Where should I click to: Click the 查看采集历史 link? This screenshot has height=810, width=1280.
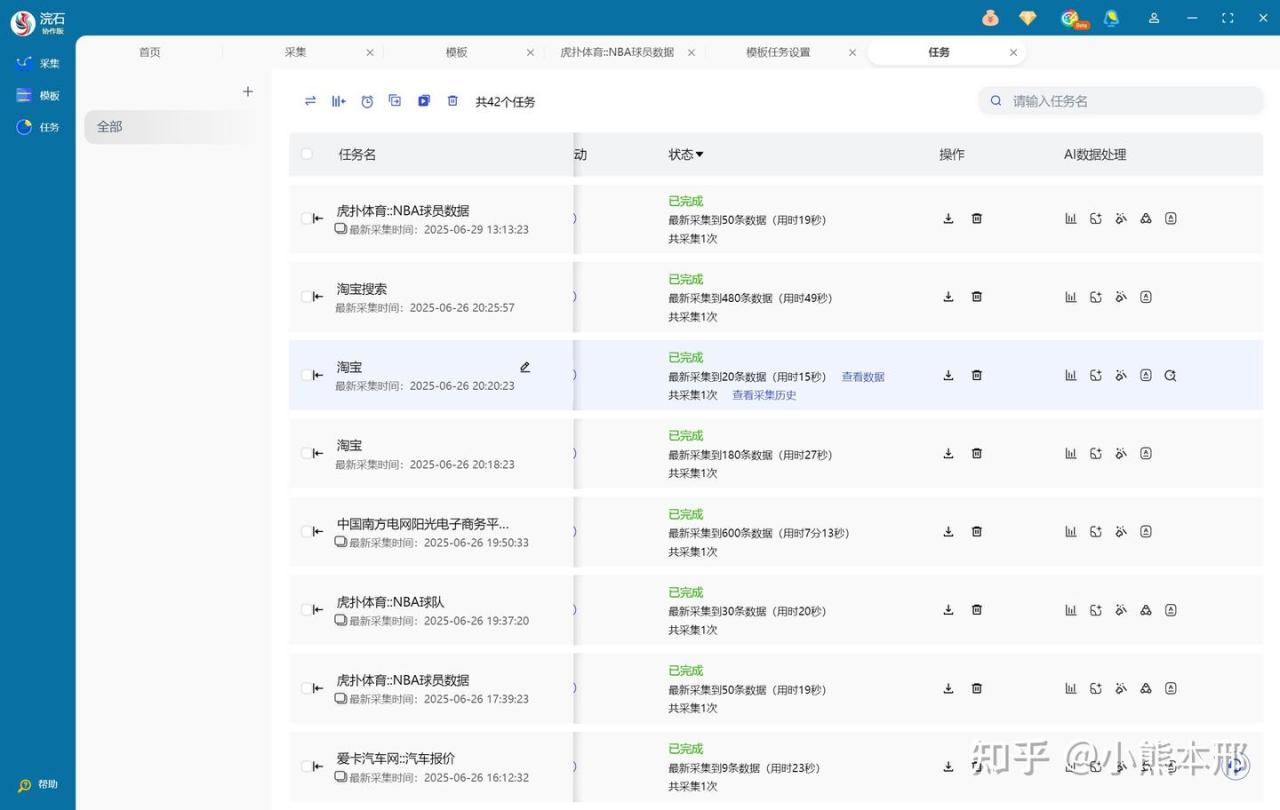click(764, 395)
